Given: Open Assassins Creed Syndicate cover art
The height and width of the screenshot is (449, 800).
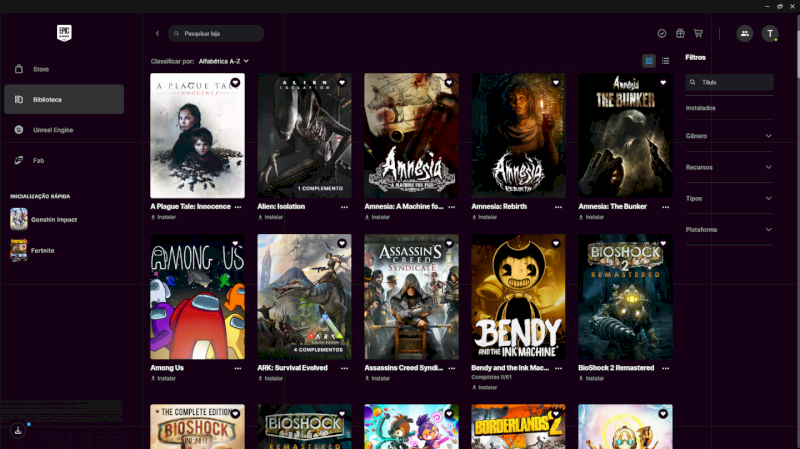Looking at the screenshot, I should click(411, 297).
